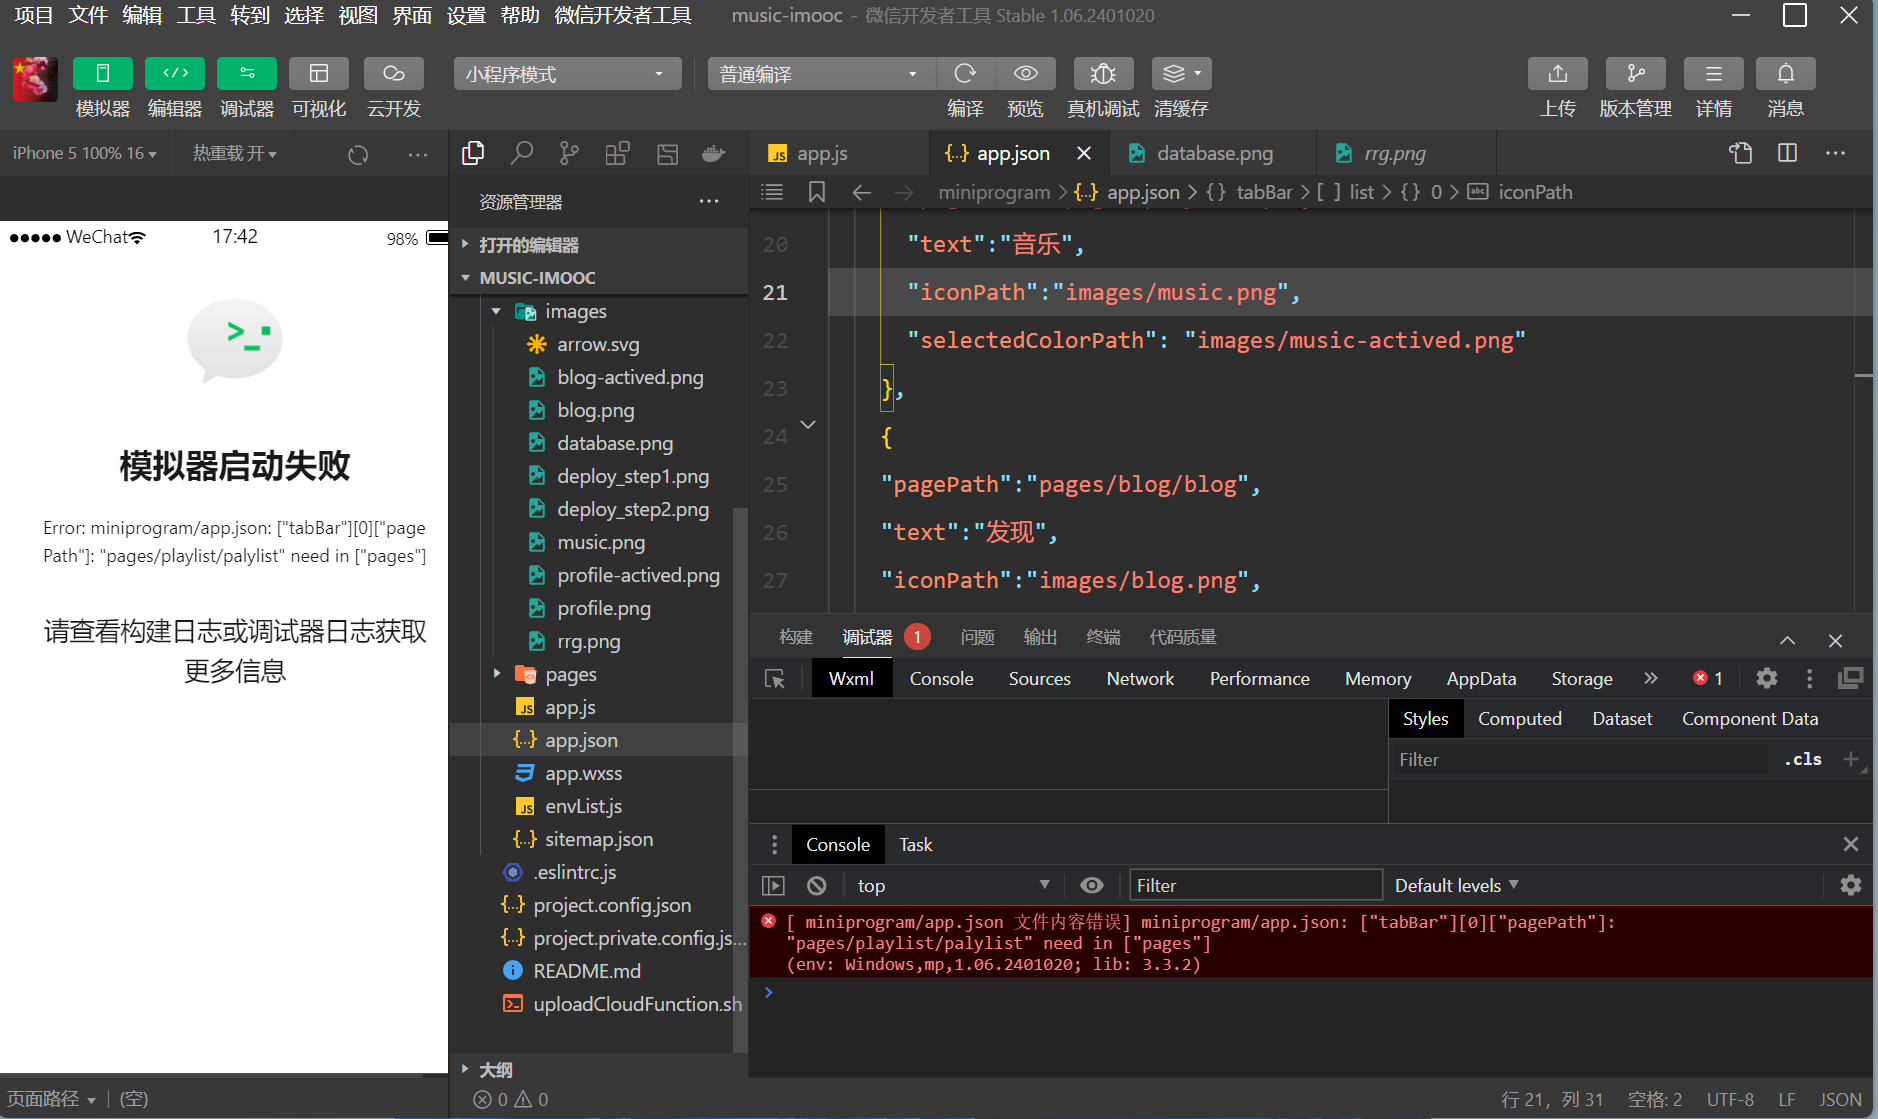Open project details (详情)
This screenshot has height=1119, width=1878.
[1714, 73]
